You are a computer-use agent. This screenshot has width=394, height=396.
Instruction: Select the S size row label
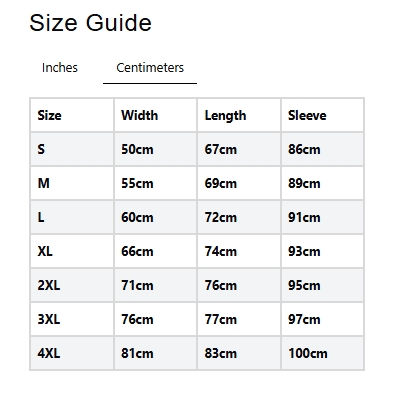tap(41, 149)
